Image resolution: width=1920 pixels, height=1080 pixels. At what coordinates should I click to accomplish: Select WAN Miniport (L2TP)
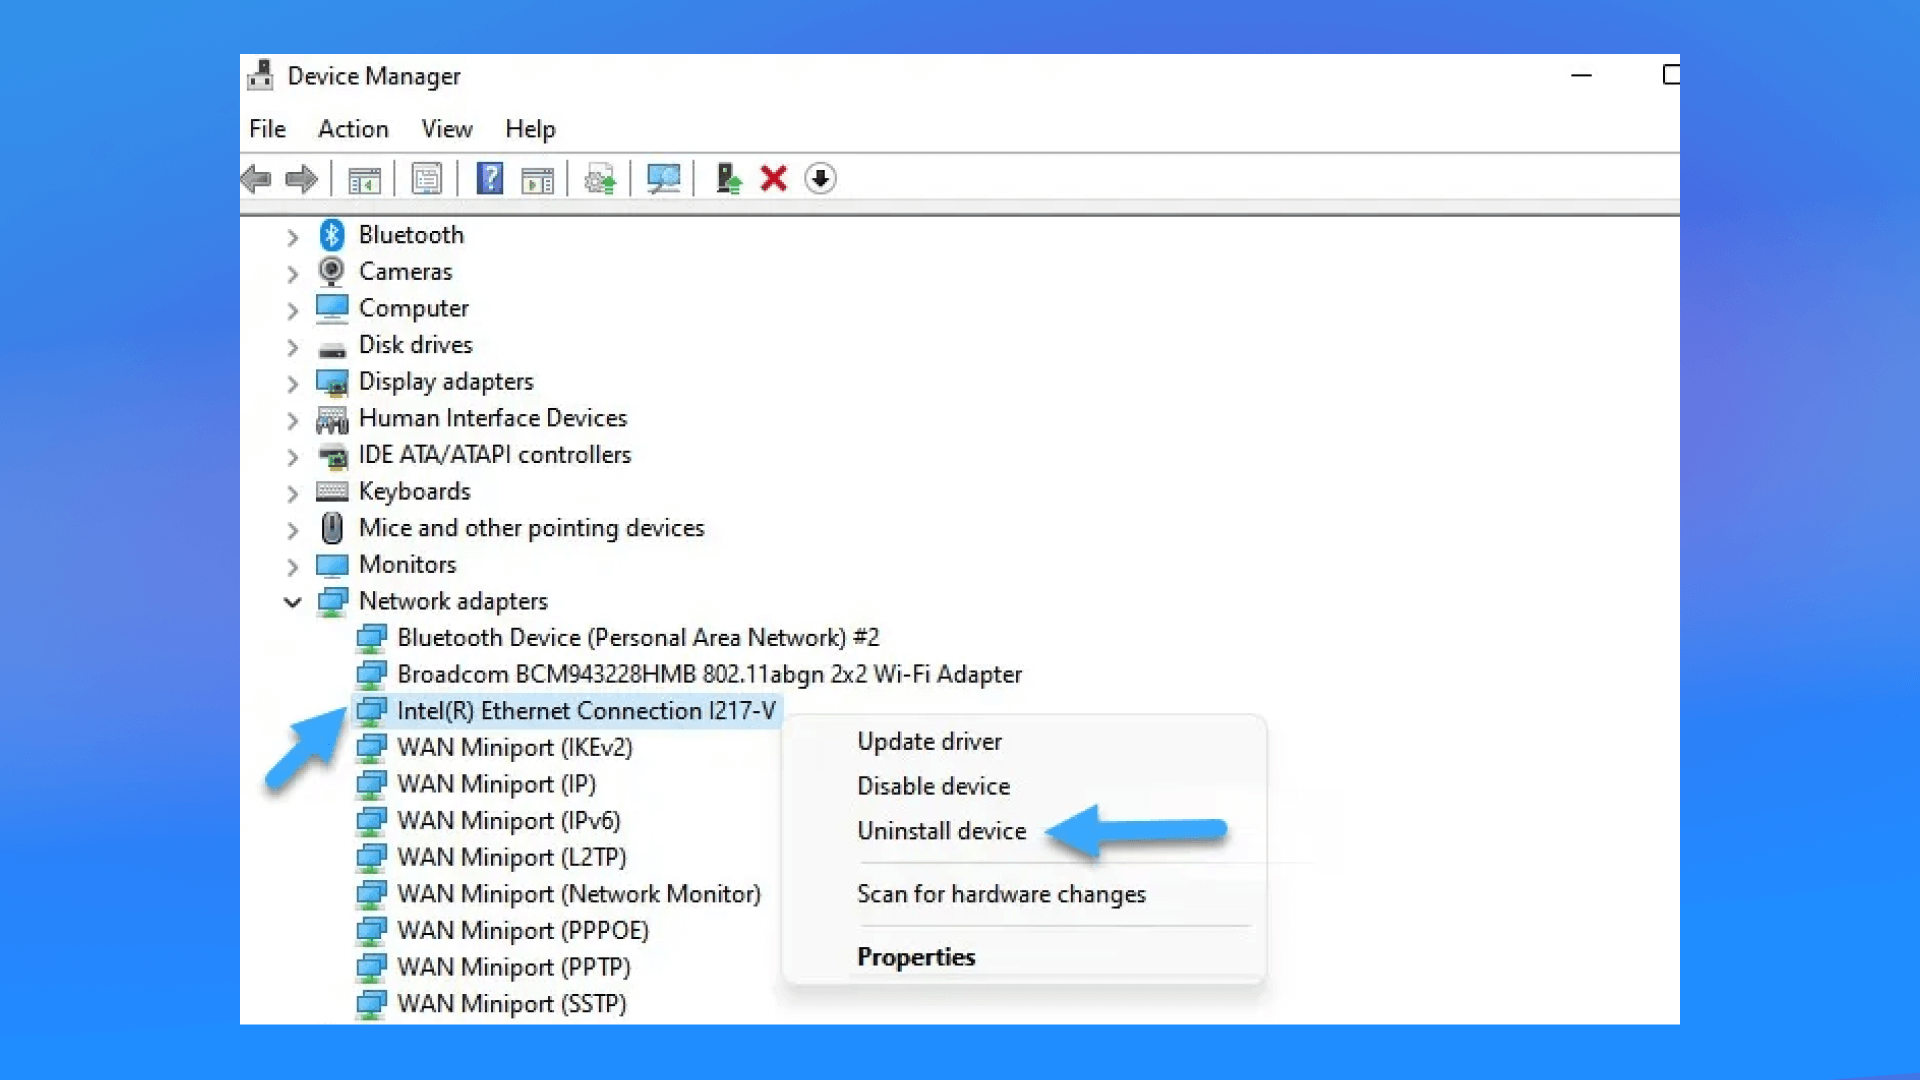(x=511, y=858)
